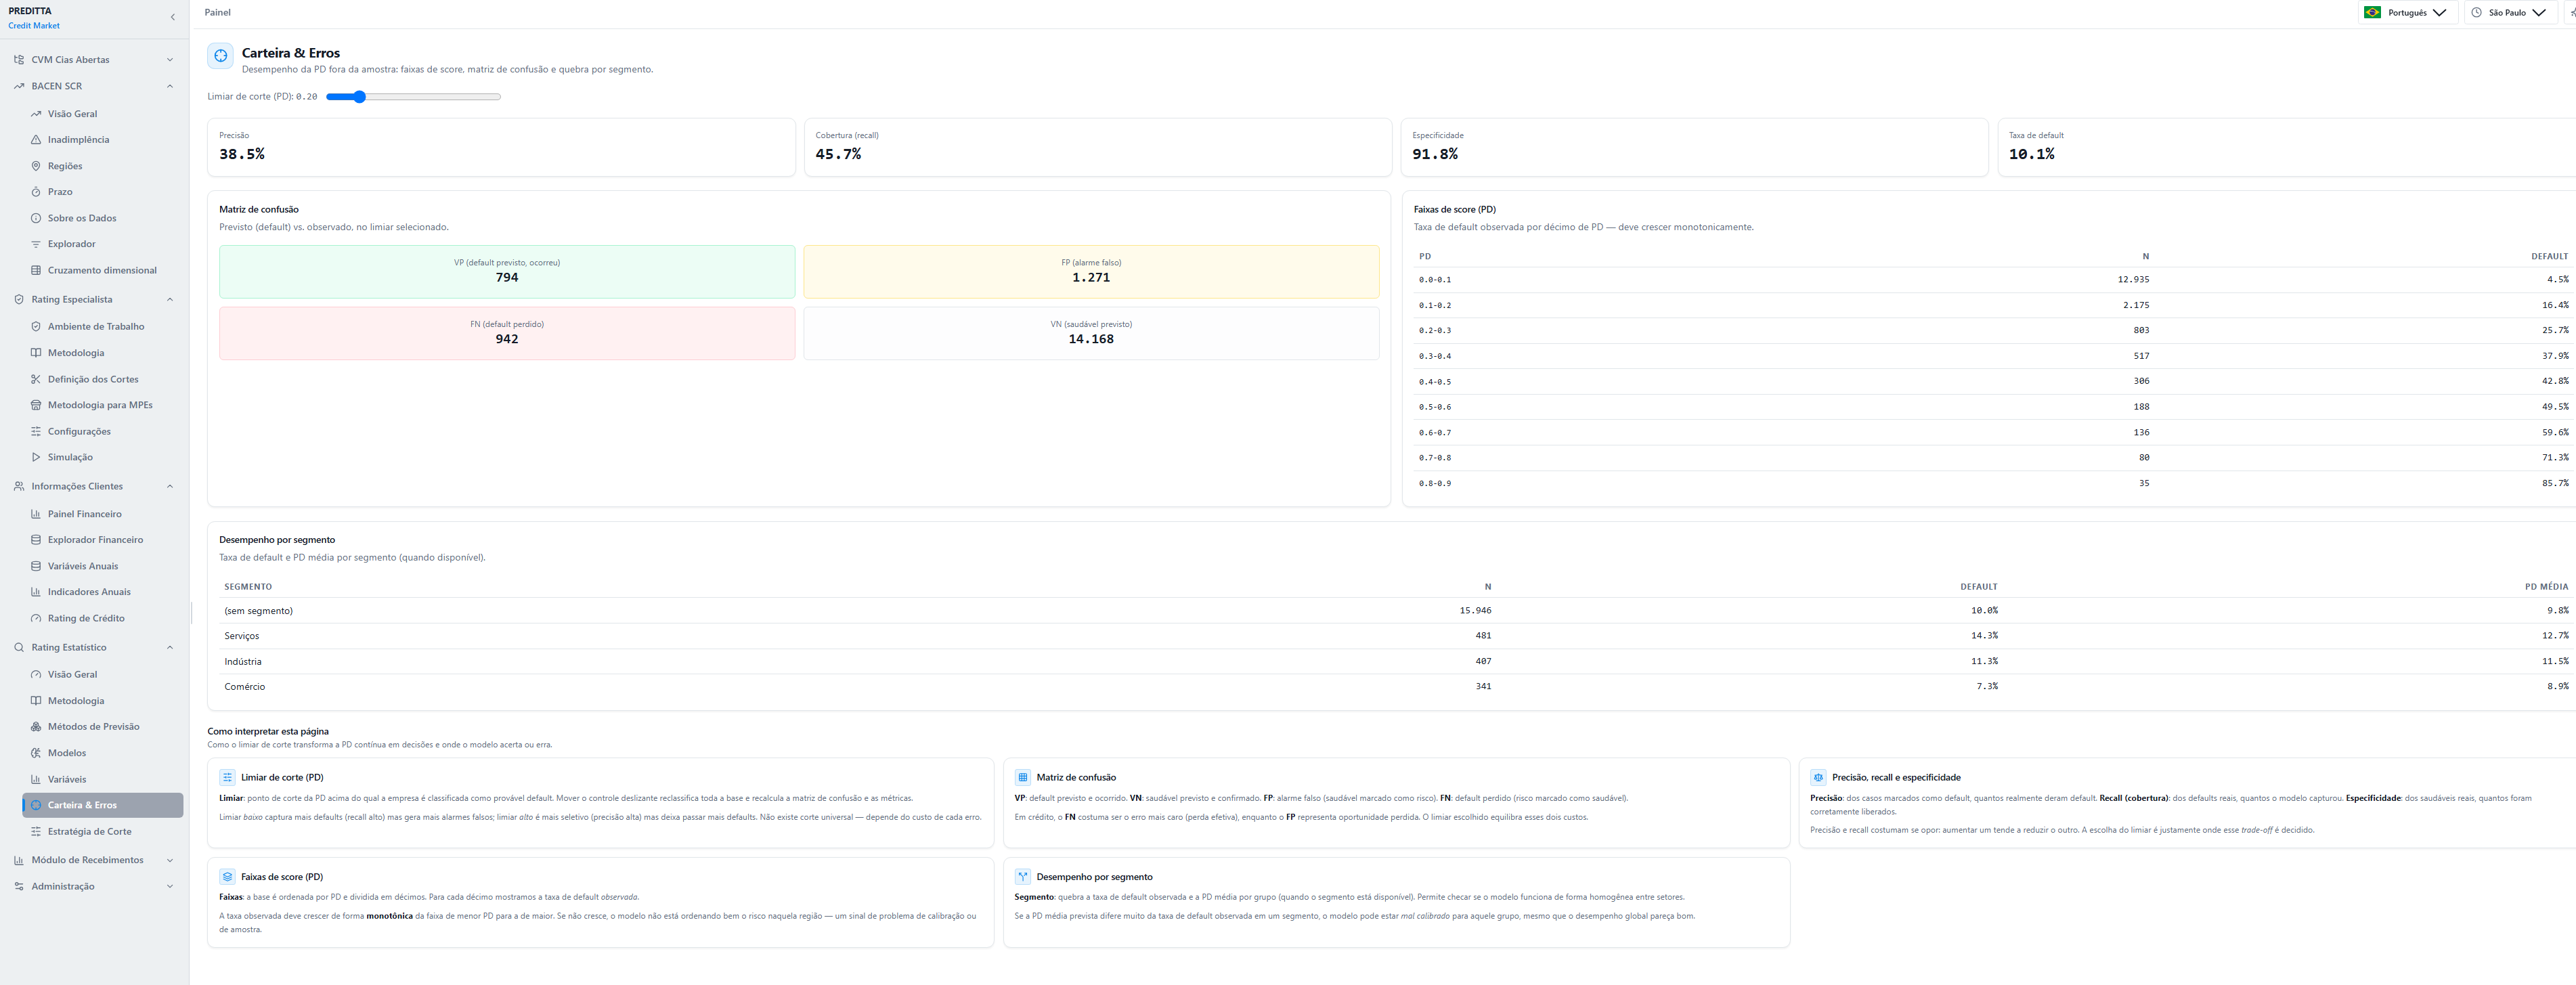Click the Prazo timer icon
This screenshot has height=985, width=2576.
click(x=36, y=192)
